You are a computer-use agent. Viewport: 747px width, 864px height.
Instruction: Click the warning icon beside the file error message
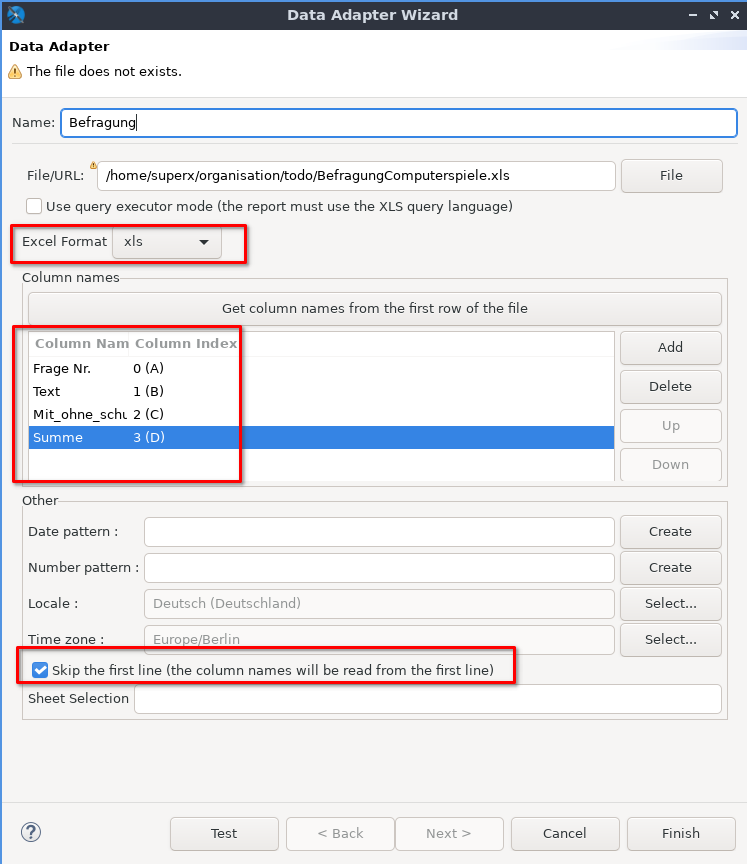15,72
